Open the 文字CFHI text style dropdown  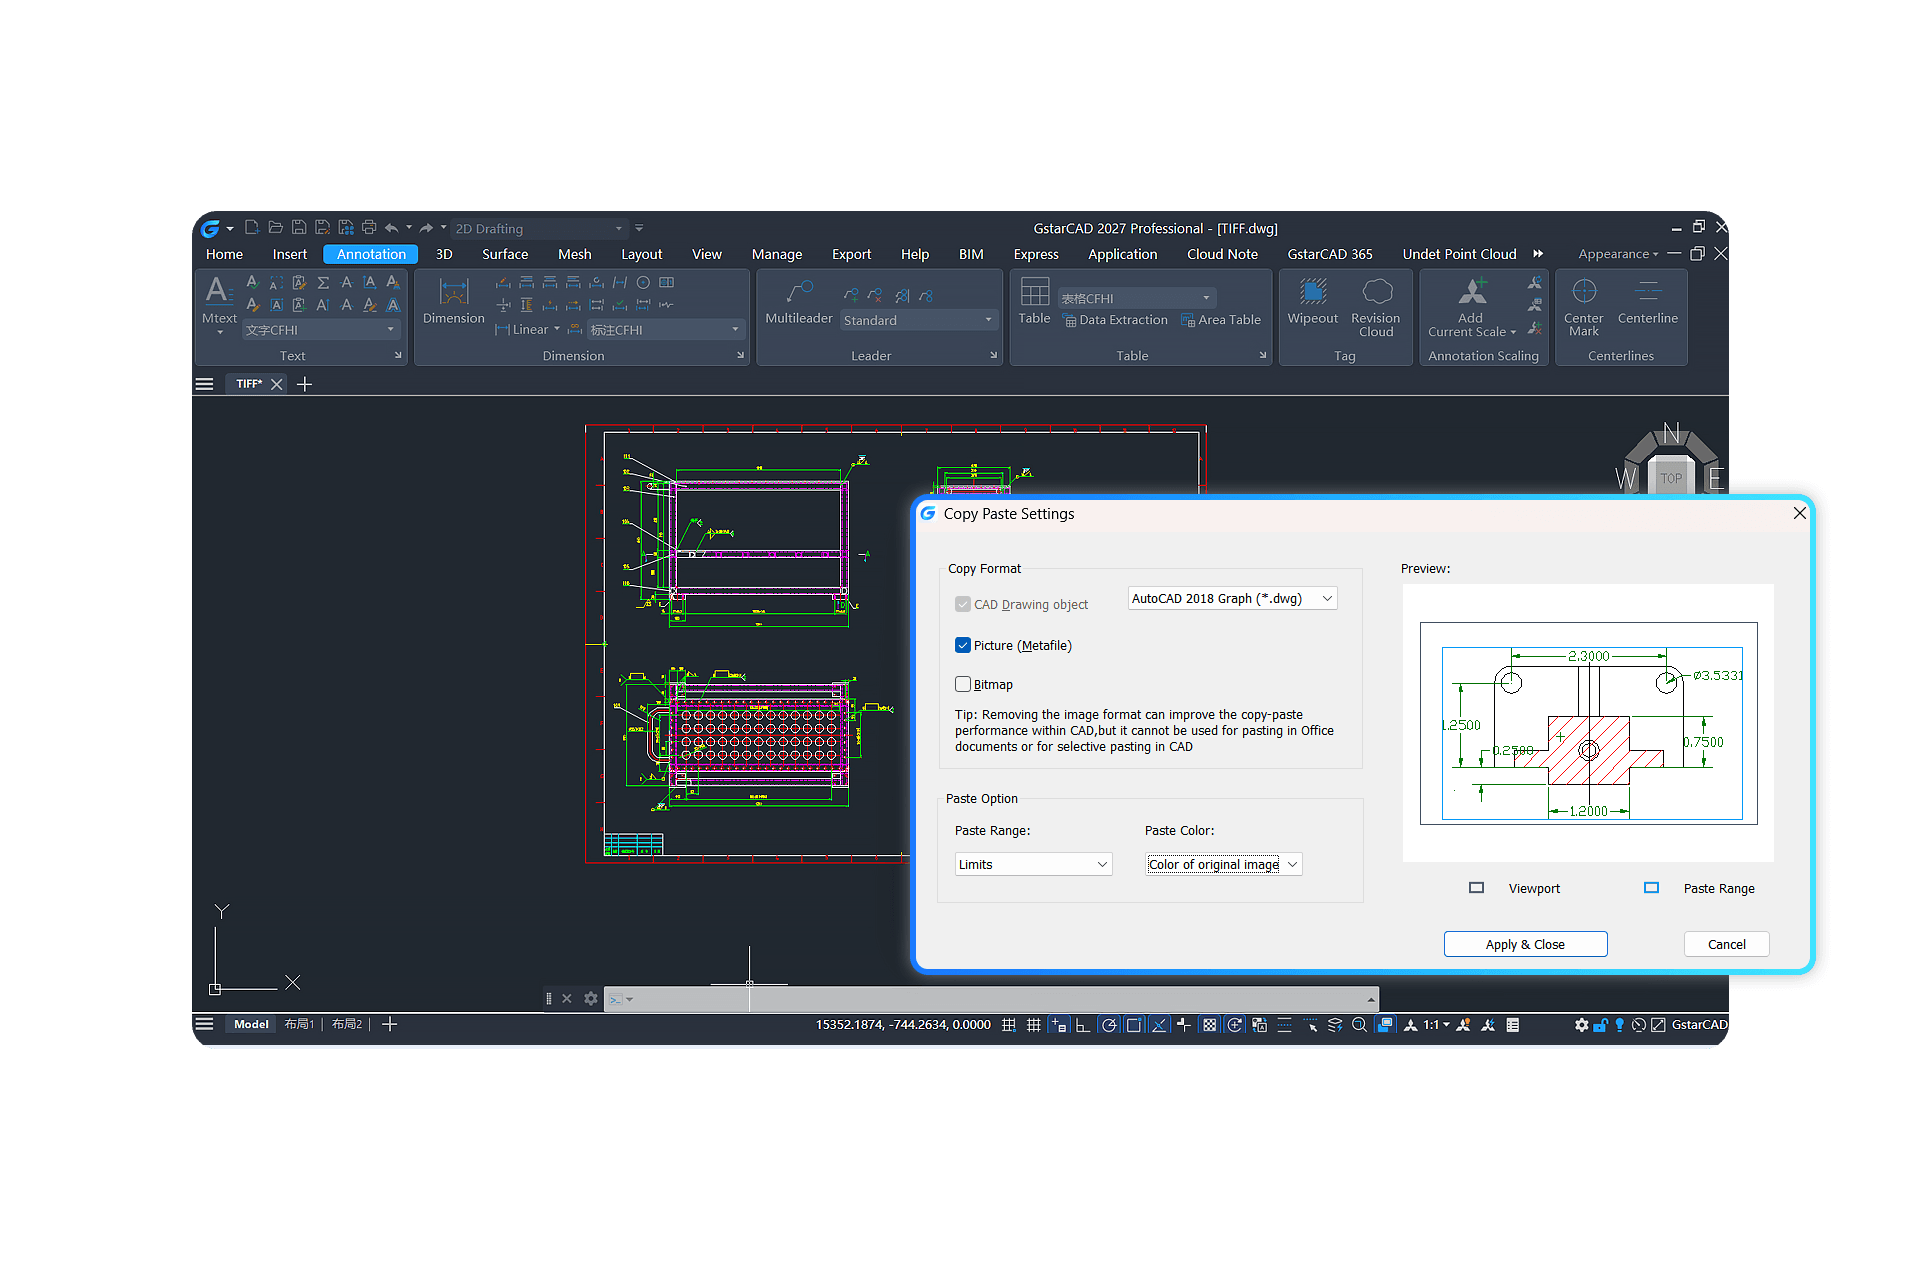click(321, 330)
